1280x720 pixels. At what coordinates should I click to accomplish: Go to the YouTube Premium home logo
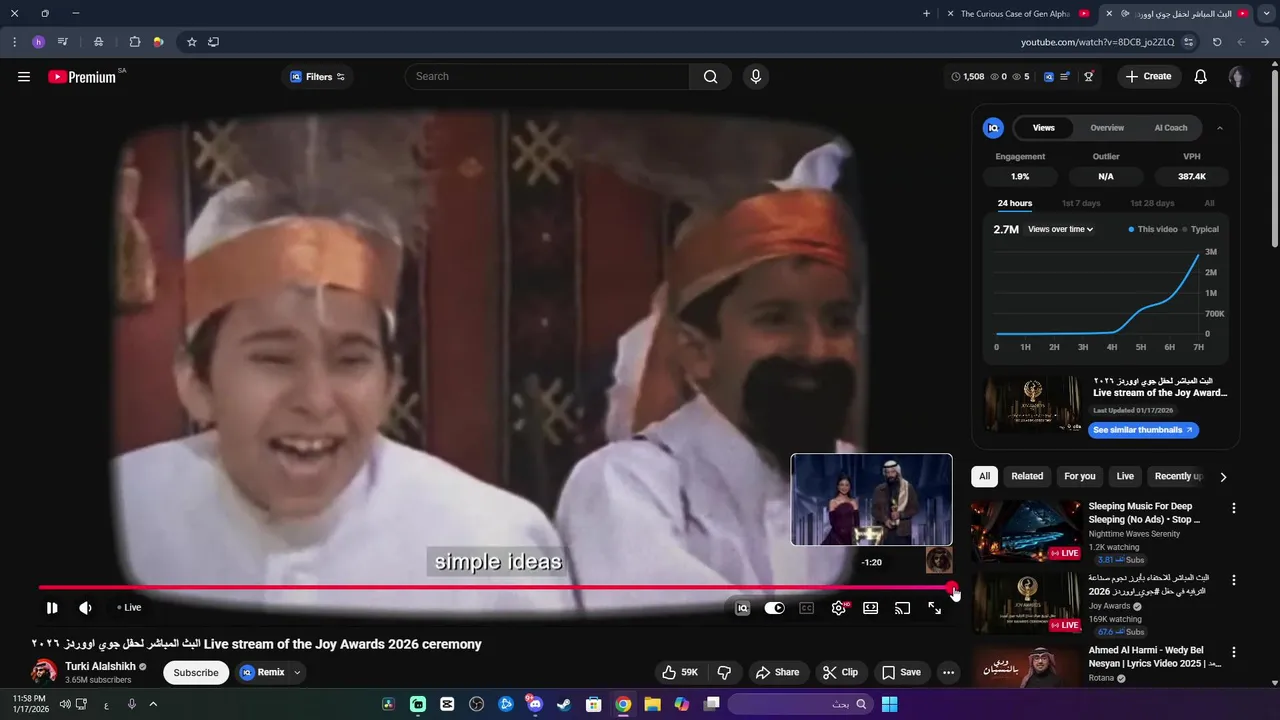point(82,77)
